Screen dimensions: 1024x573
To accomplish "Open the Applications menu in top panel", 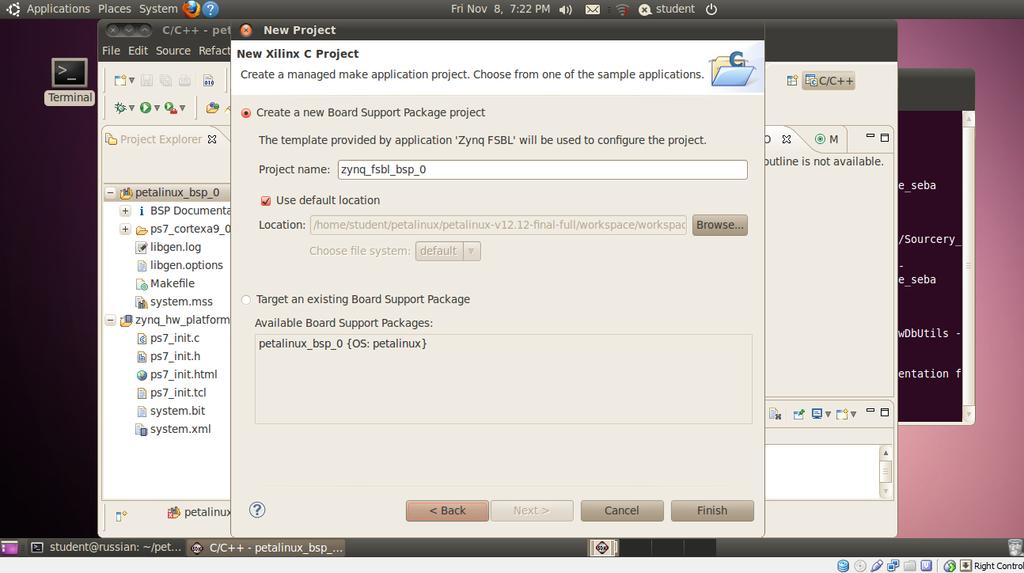I will point(58,9).
